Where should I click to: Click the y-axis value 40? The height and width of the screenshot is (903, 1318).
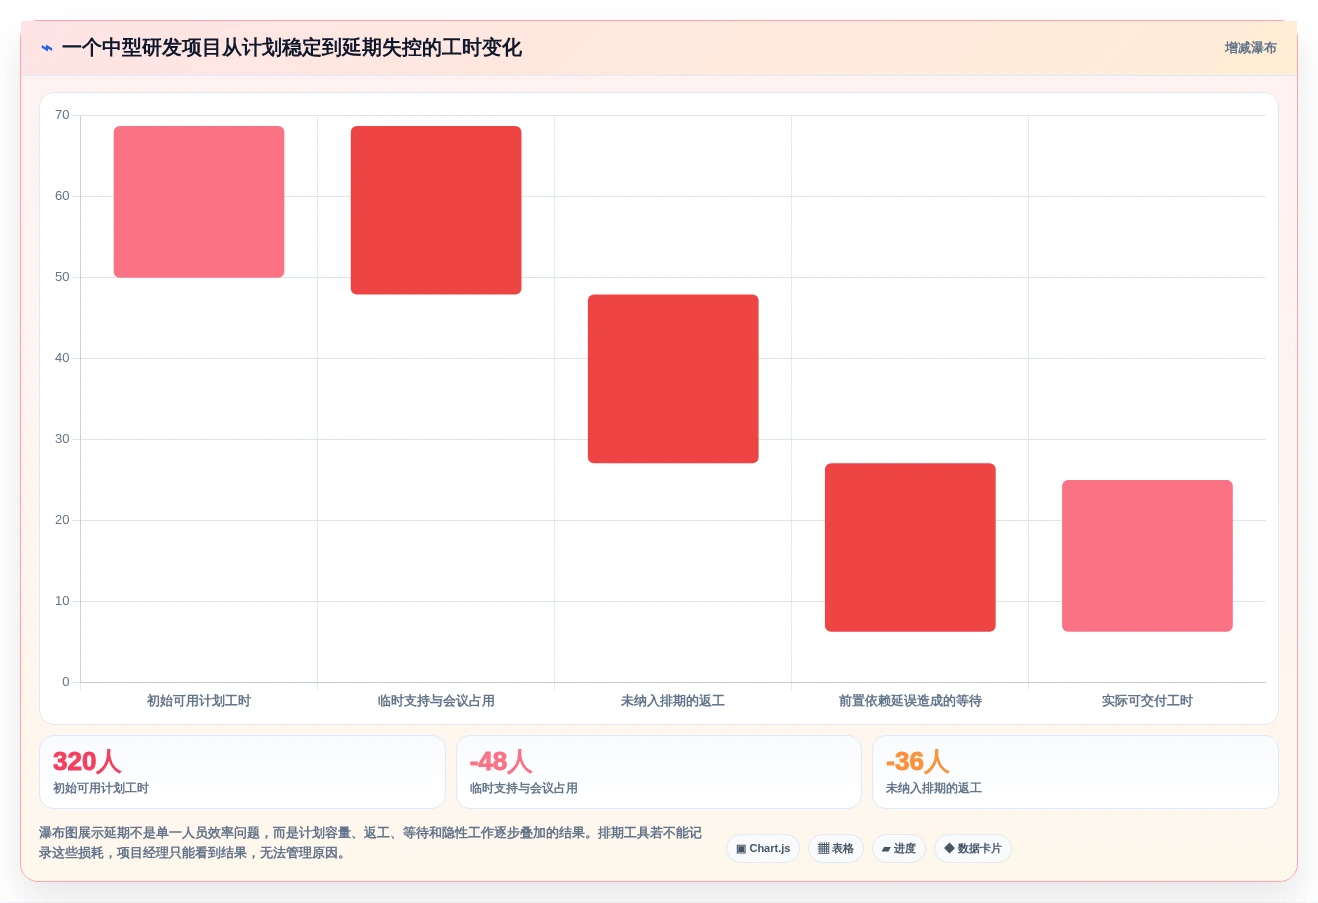tap(62, 358)
